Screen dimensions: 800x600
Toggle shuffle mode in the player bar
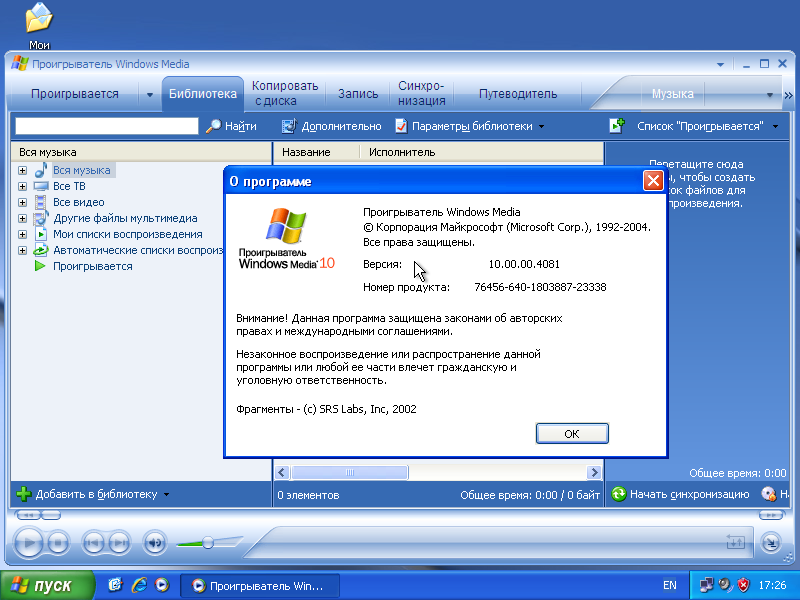[735, 543]
